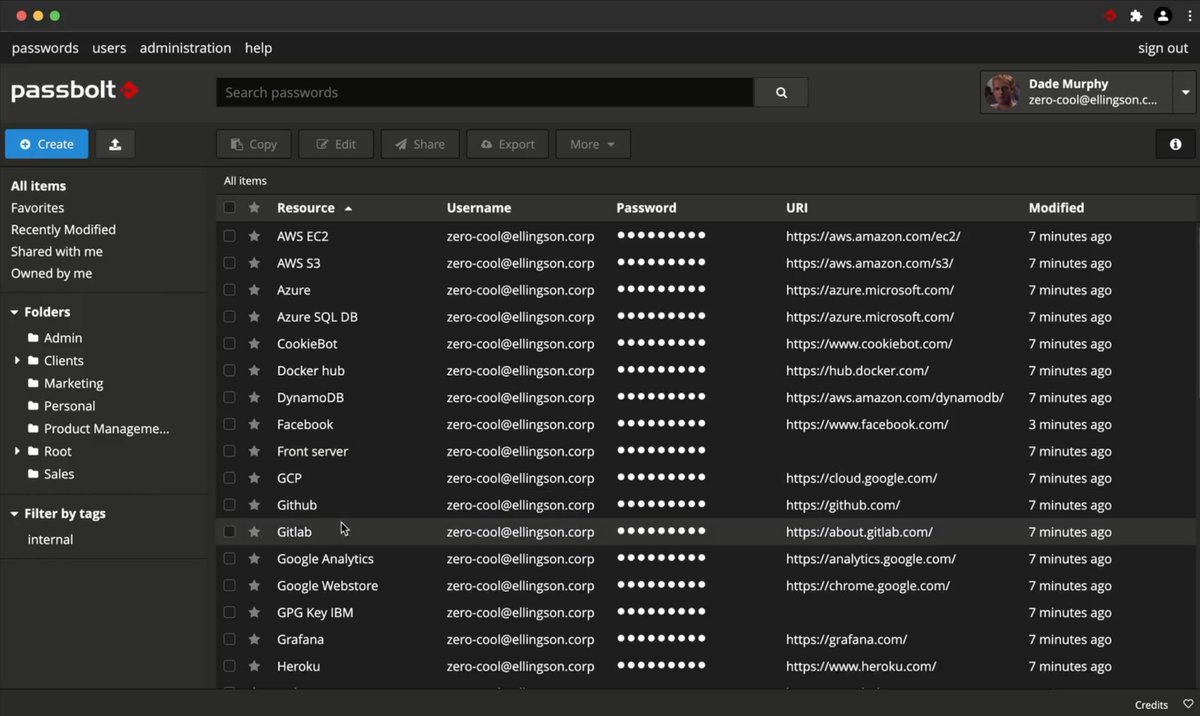Mark Docker hub as favorite star
1200x716 pixels.
point(254,371)
